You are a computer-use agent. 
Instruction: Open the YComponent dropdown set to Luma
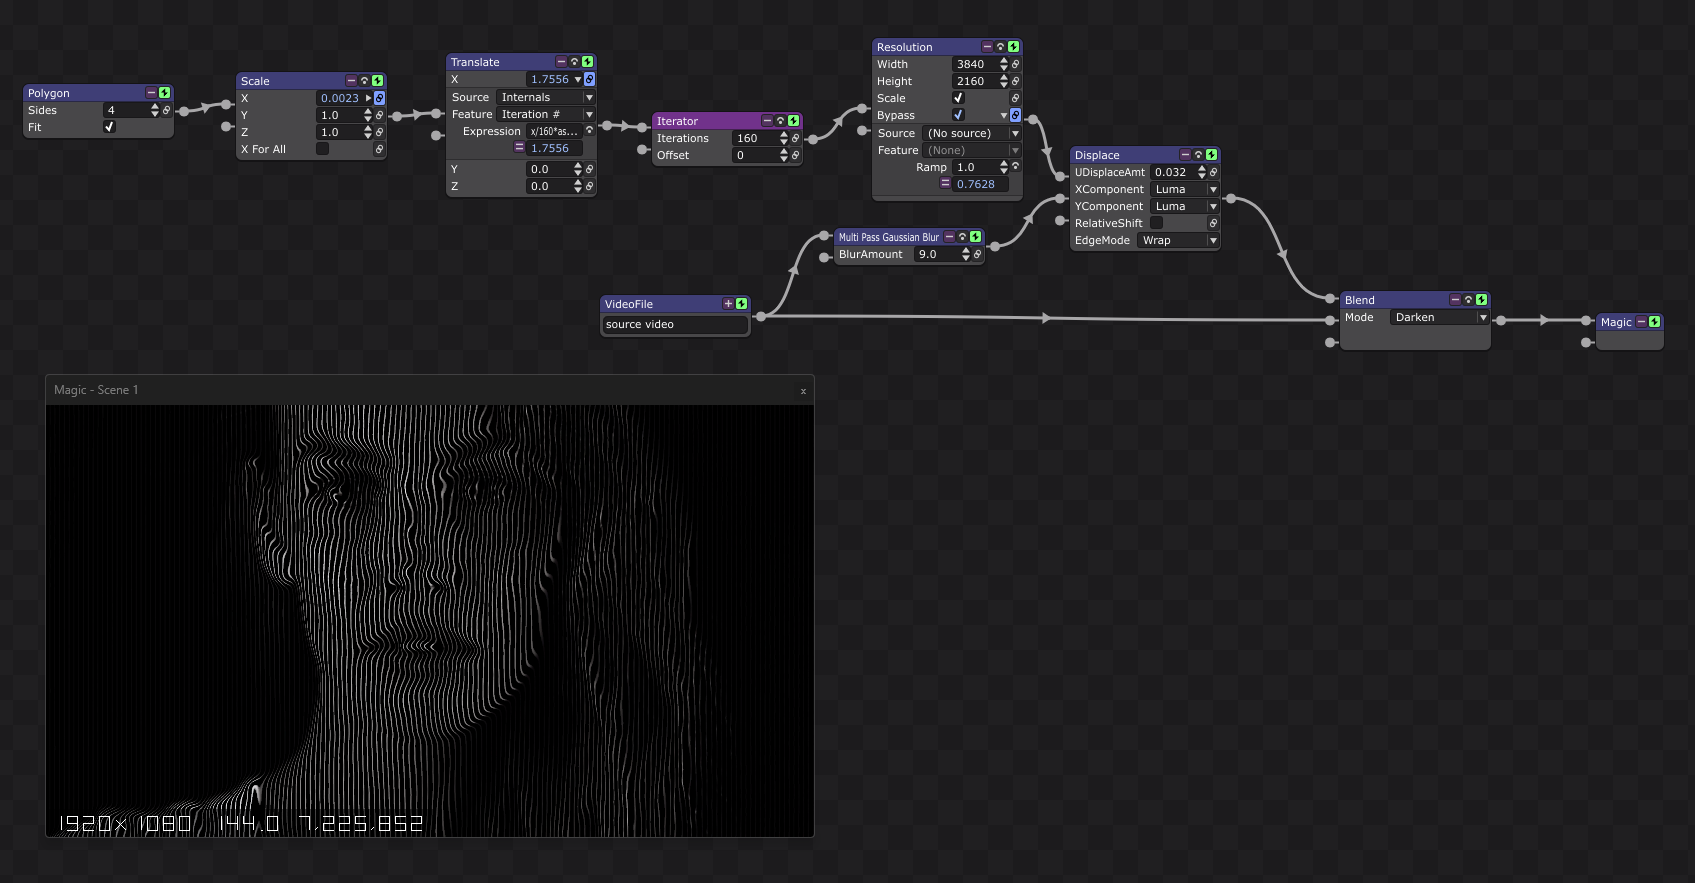pos(1184,206)
